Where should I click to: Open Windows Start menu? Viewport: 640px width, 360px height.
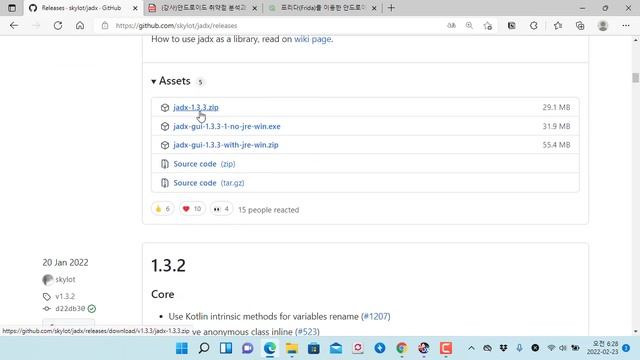tap(182, 348)
